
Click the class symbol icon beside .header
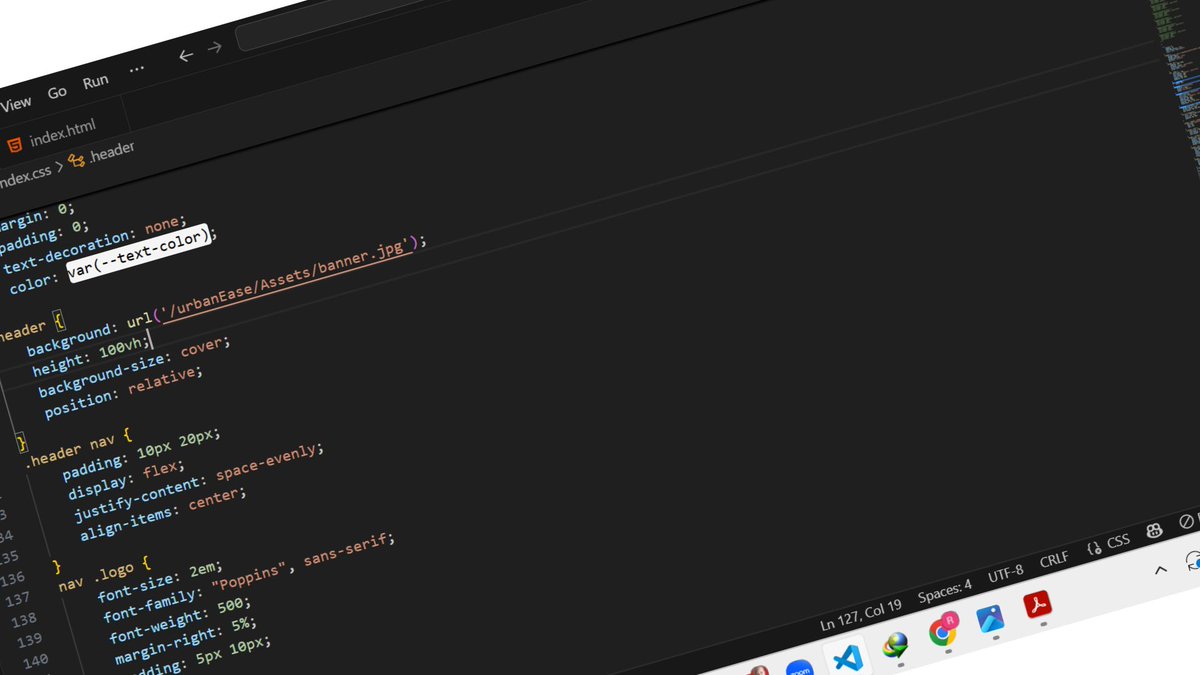click(x=76, y=161)
